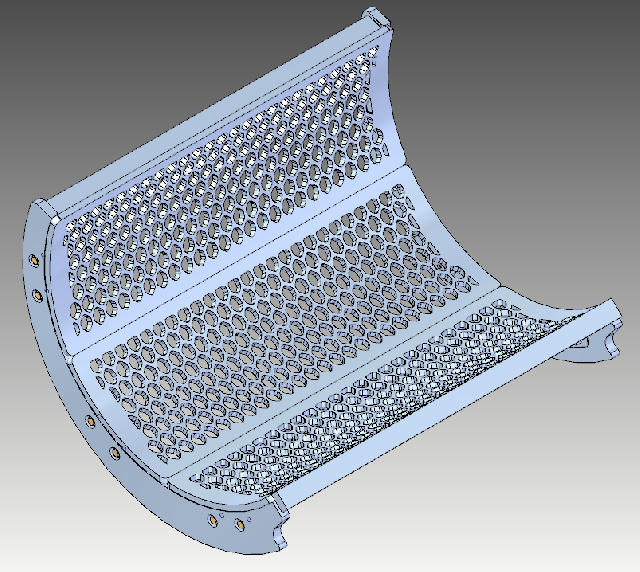The width and height of the screenshot is (640, 572).
Task: Select the rightmost gold hole on bottom flange
Action: (x=239, y=525)
